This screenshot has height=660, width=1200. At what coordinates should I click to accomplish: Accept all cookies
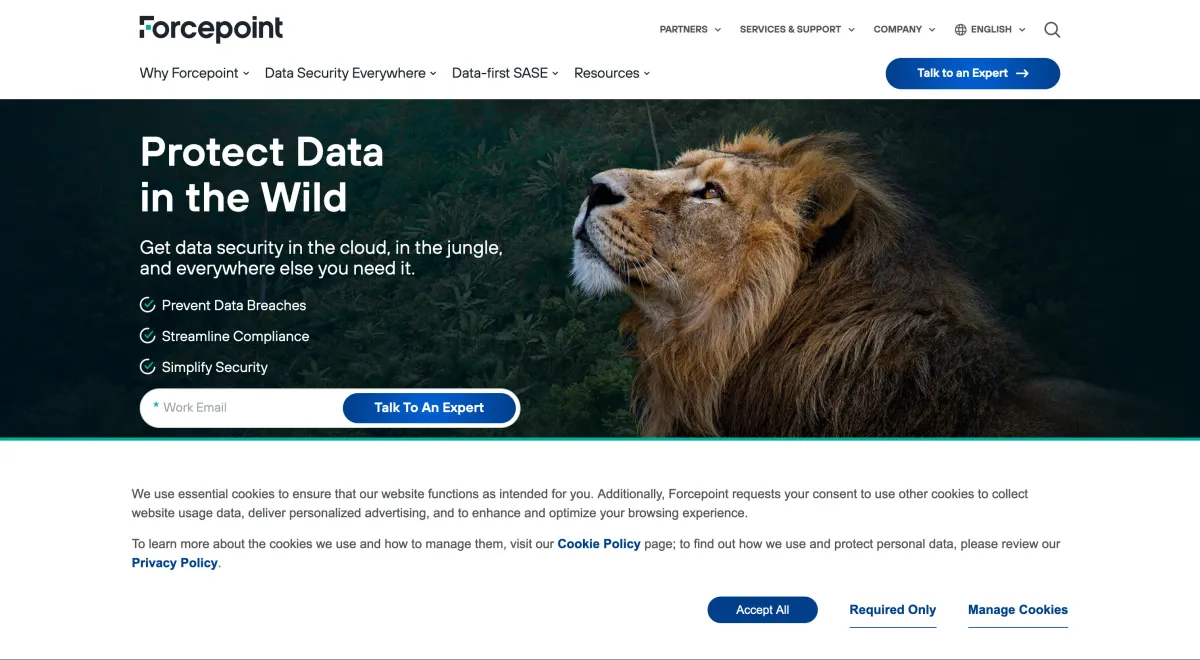(762, 610)
